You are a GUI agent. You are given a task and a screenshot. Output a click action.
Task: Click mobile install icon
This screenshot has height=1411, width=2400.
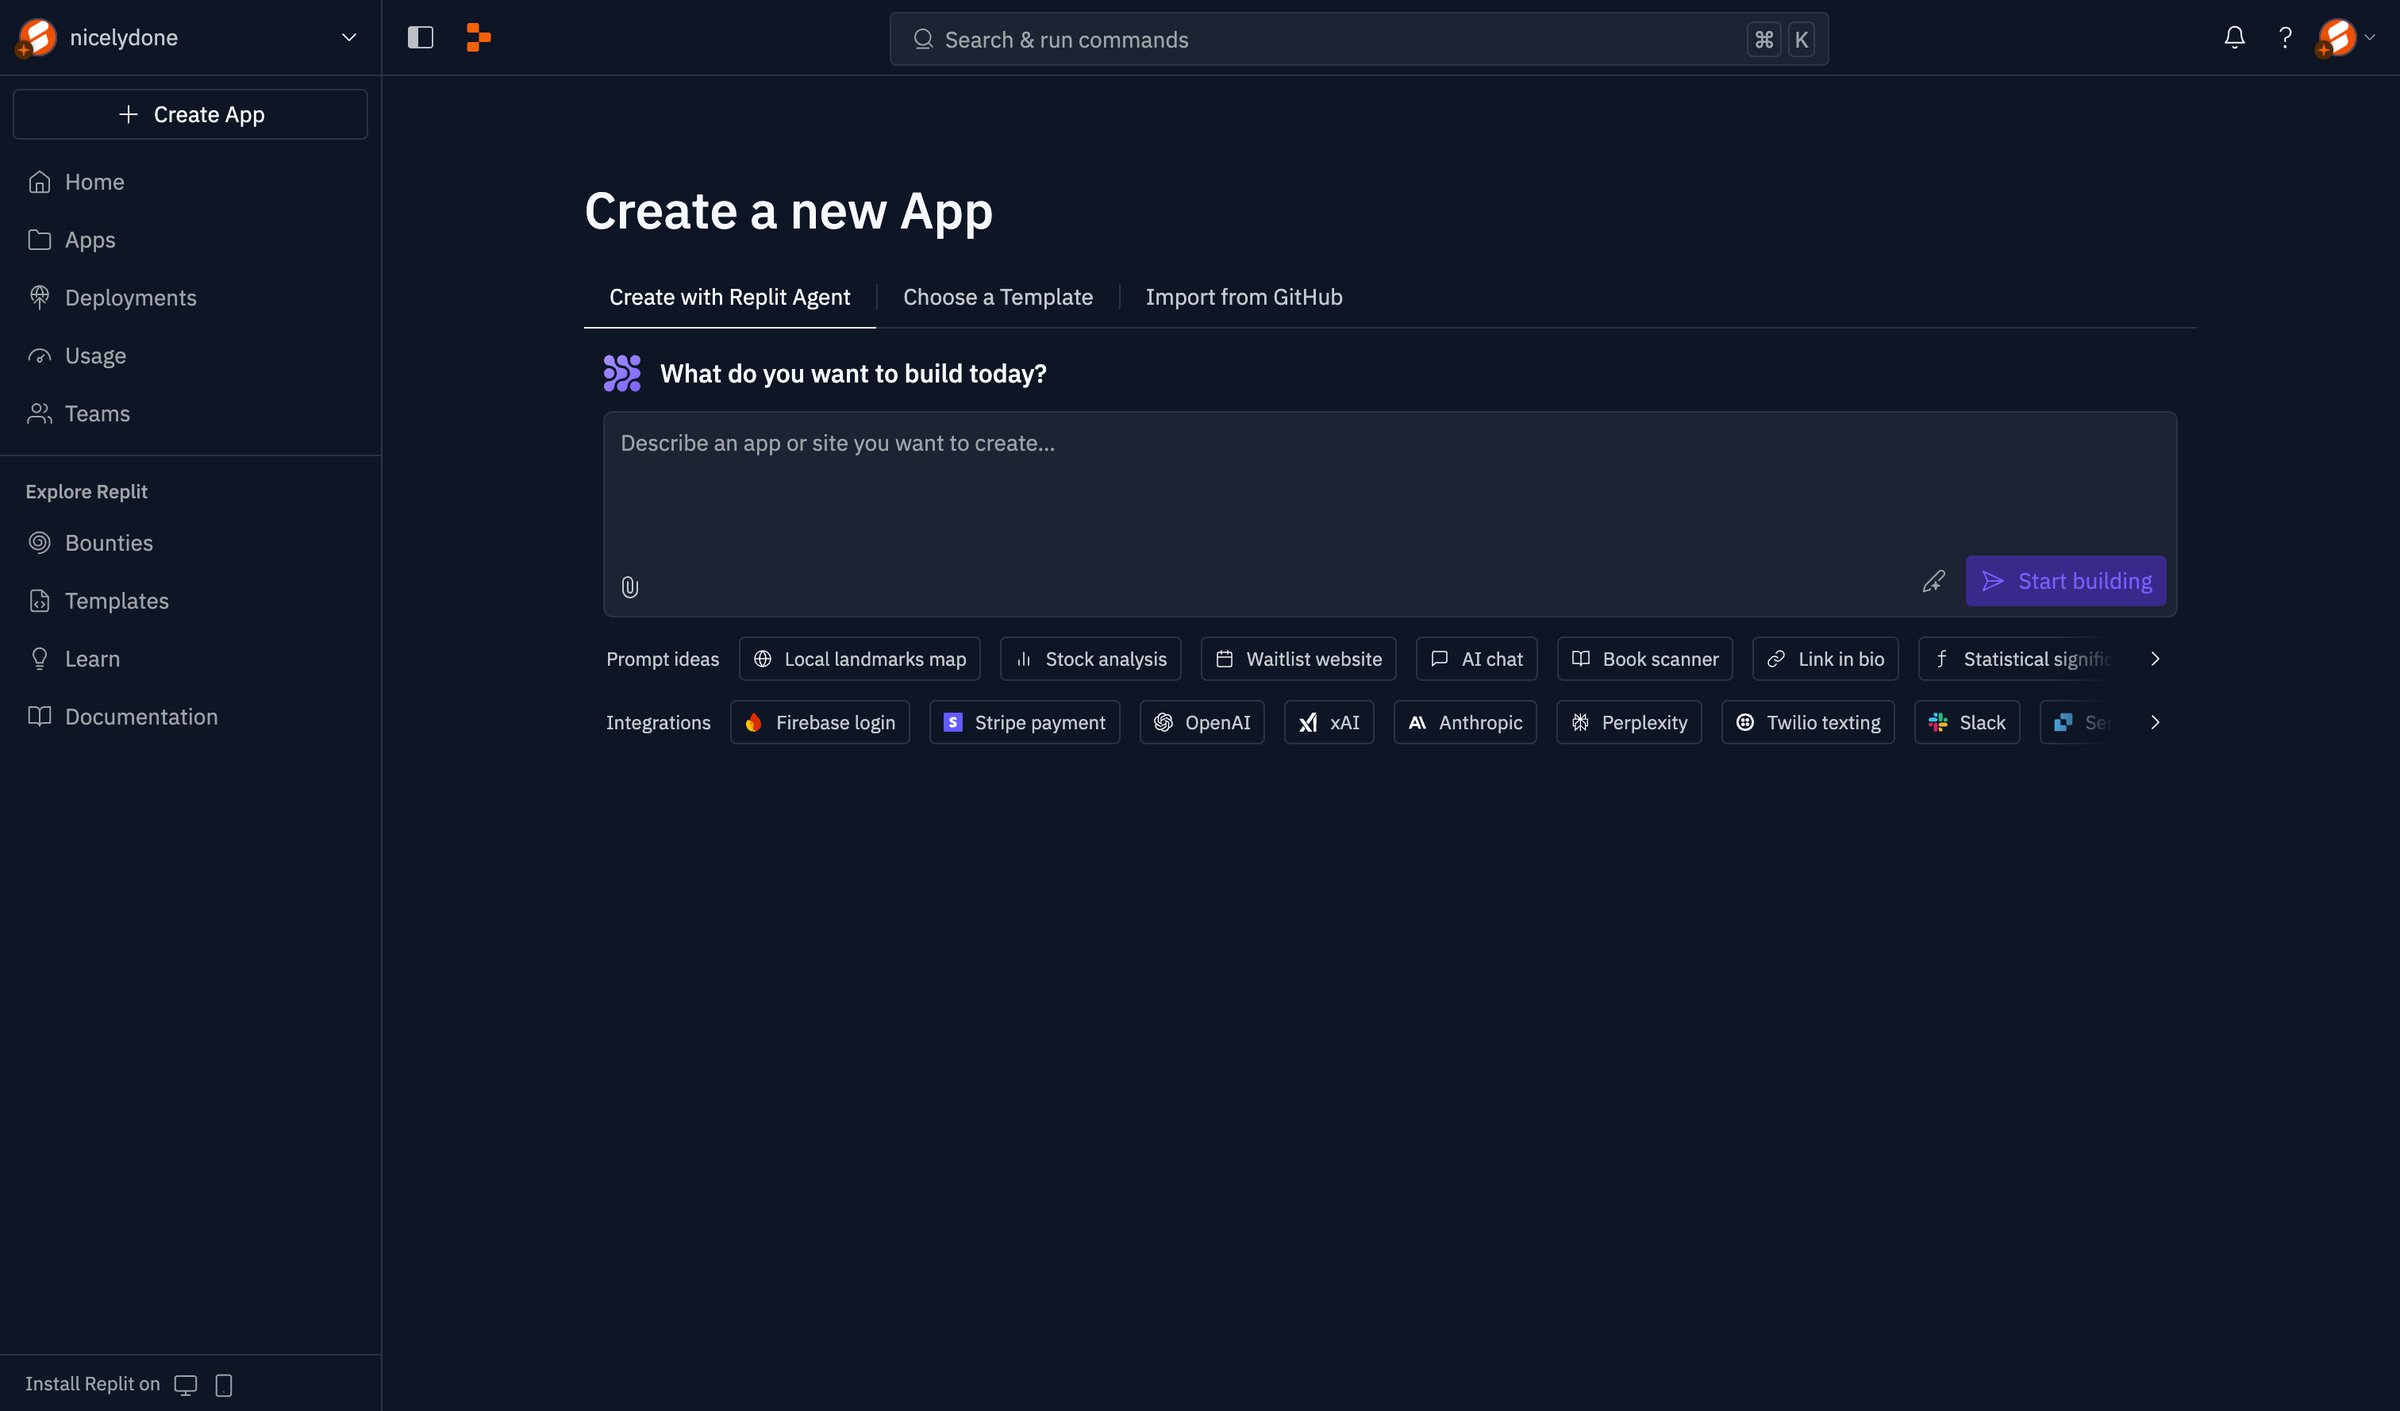pyautogui.click(x=224, y=1384)
